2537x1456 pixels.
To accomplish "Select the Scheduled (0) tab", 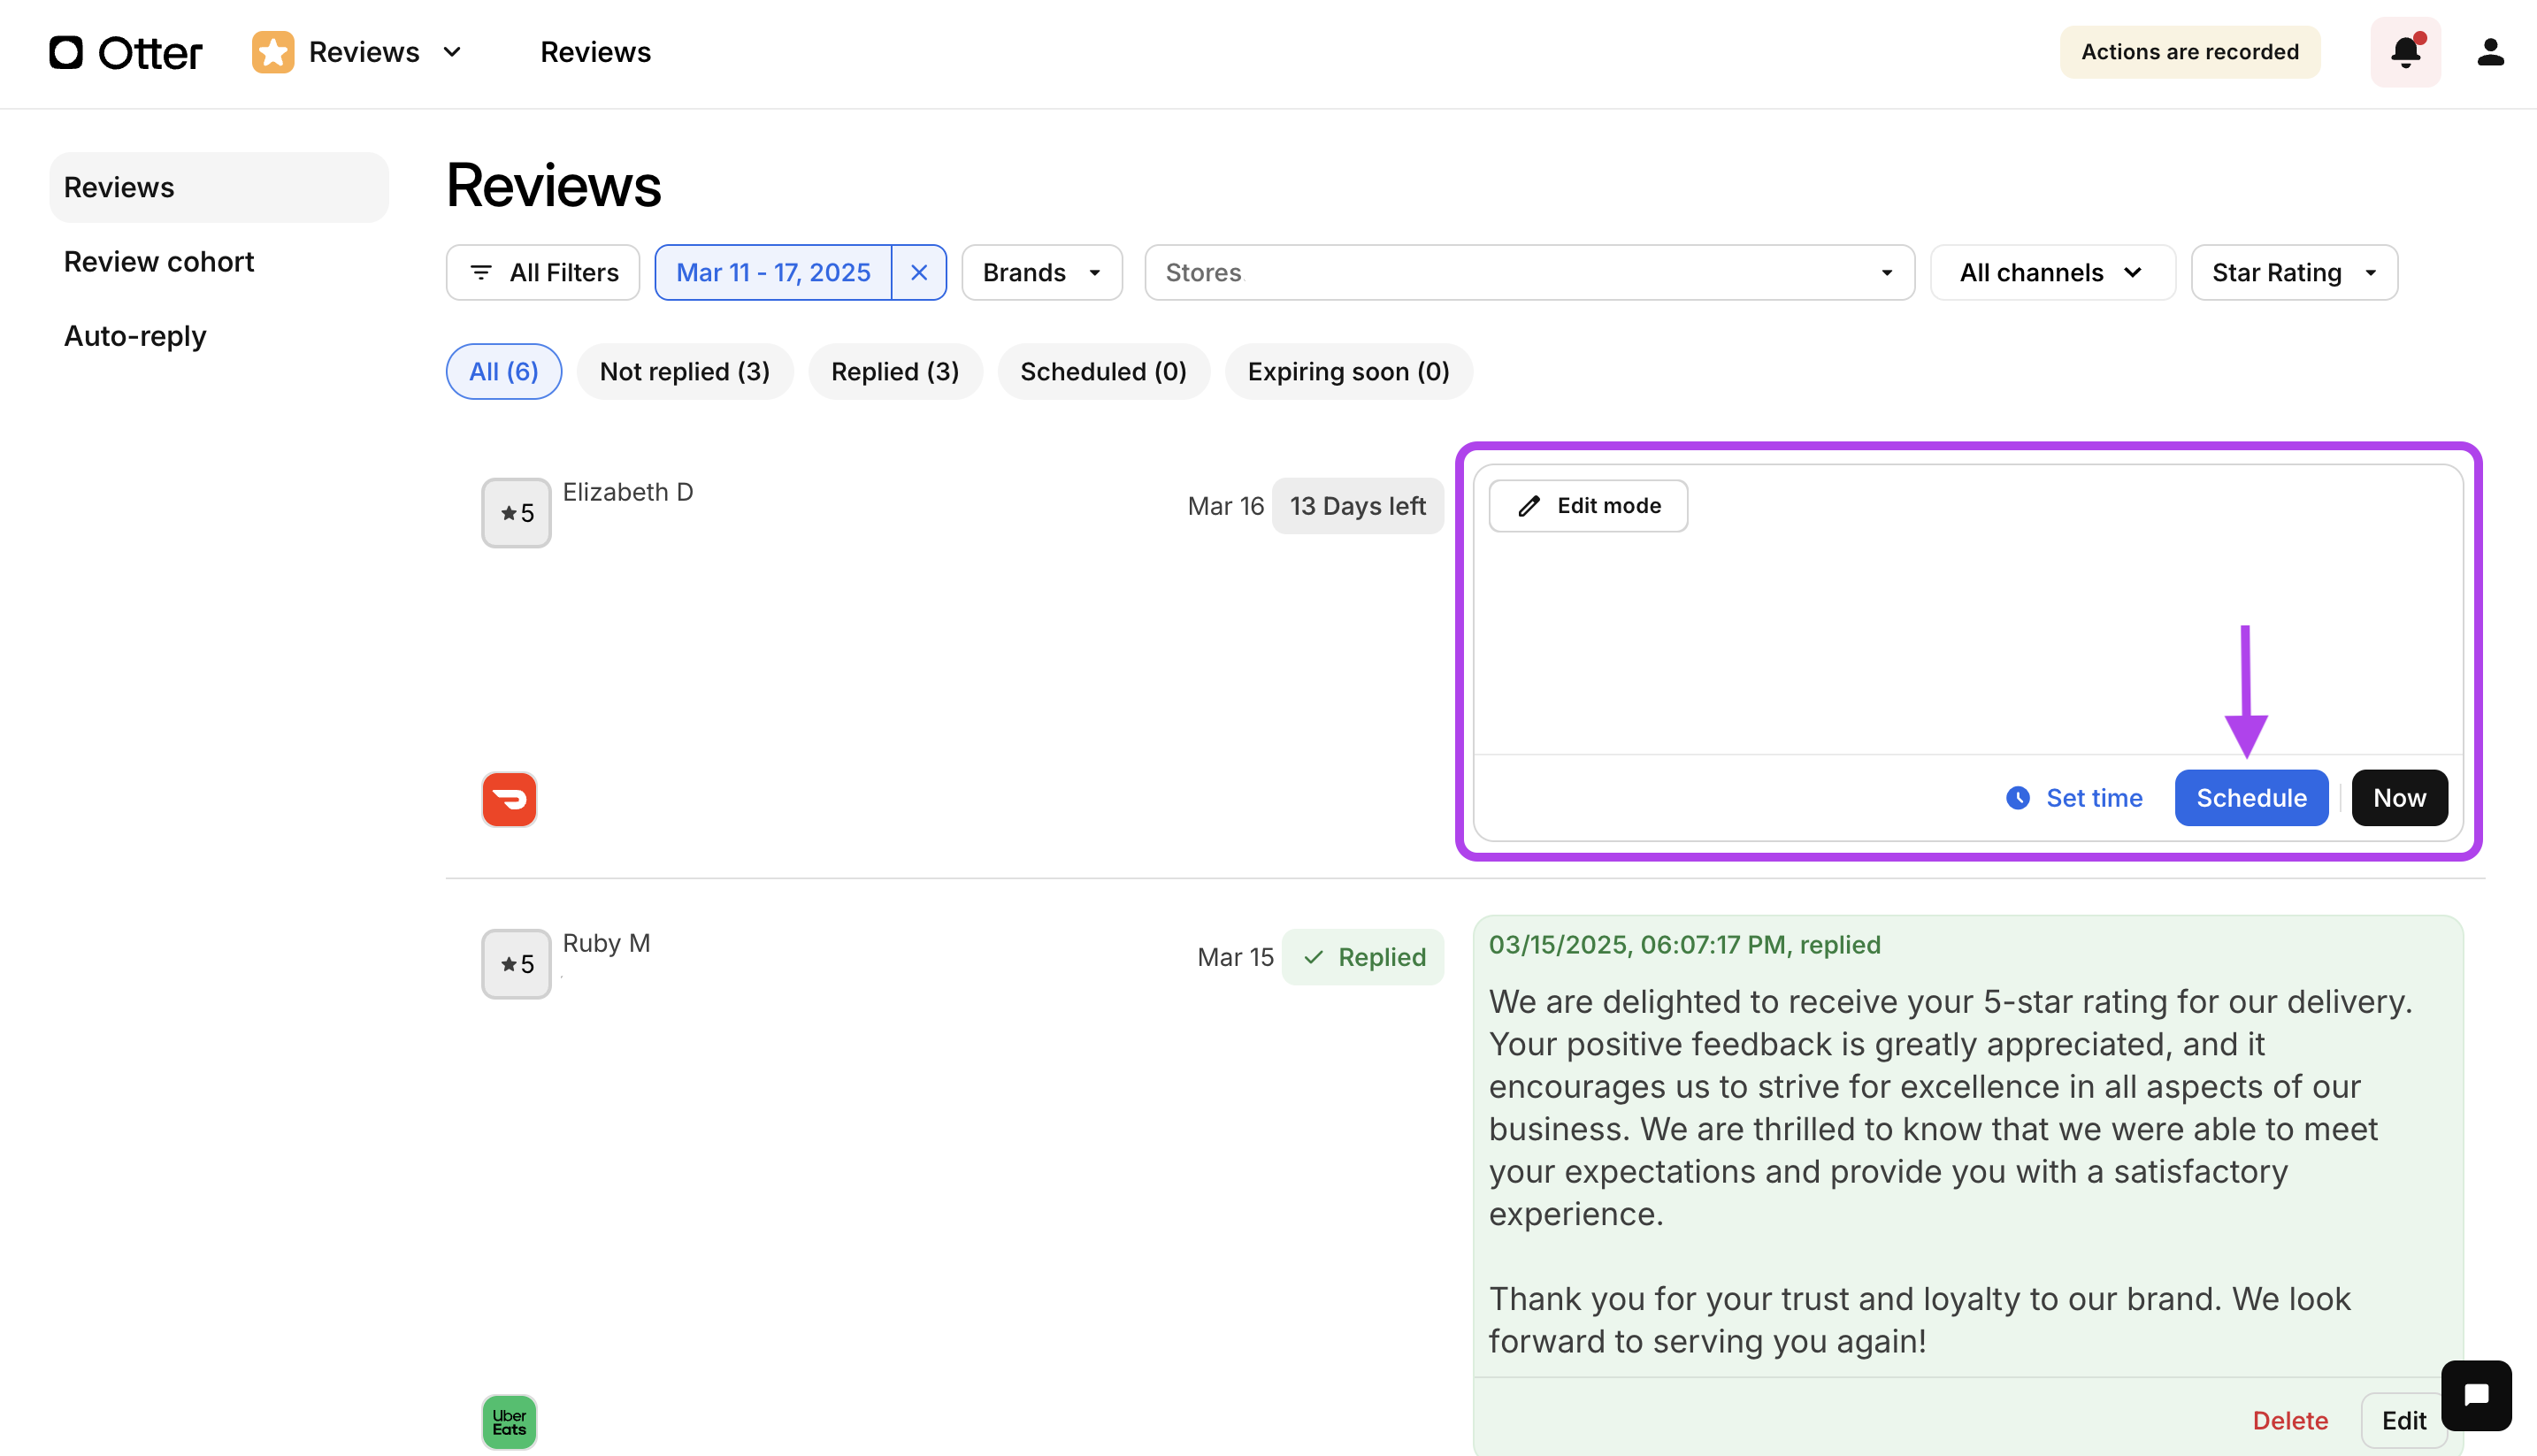I will coord(1103,371).
